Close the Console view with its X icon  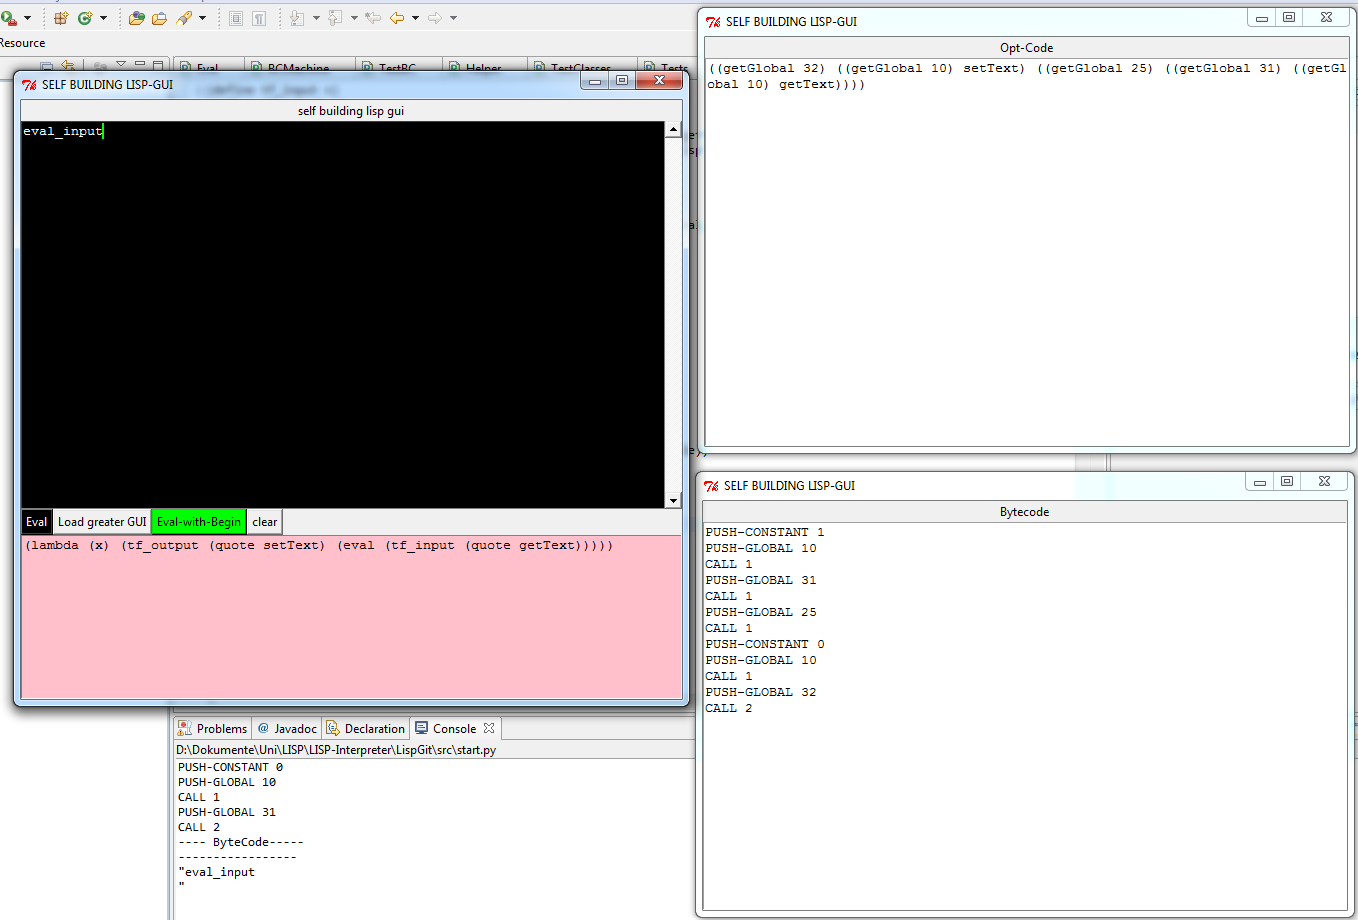point(489,728)
